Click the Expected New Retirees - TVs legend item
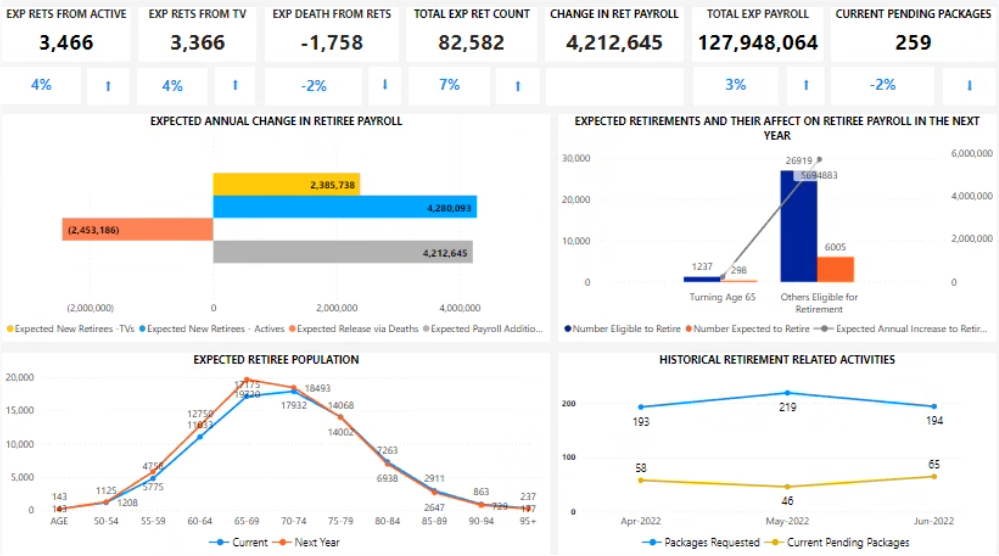The image size is (999, 556). pos(75,329)
